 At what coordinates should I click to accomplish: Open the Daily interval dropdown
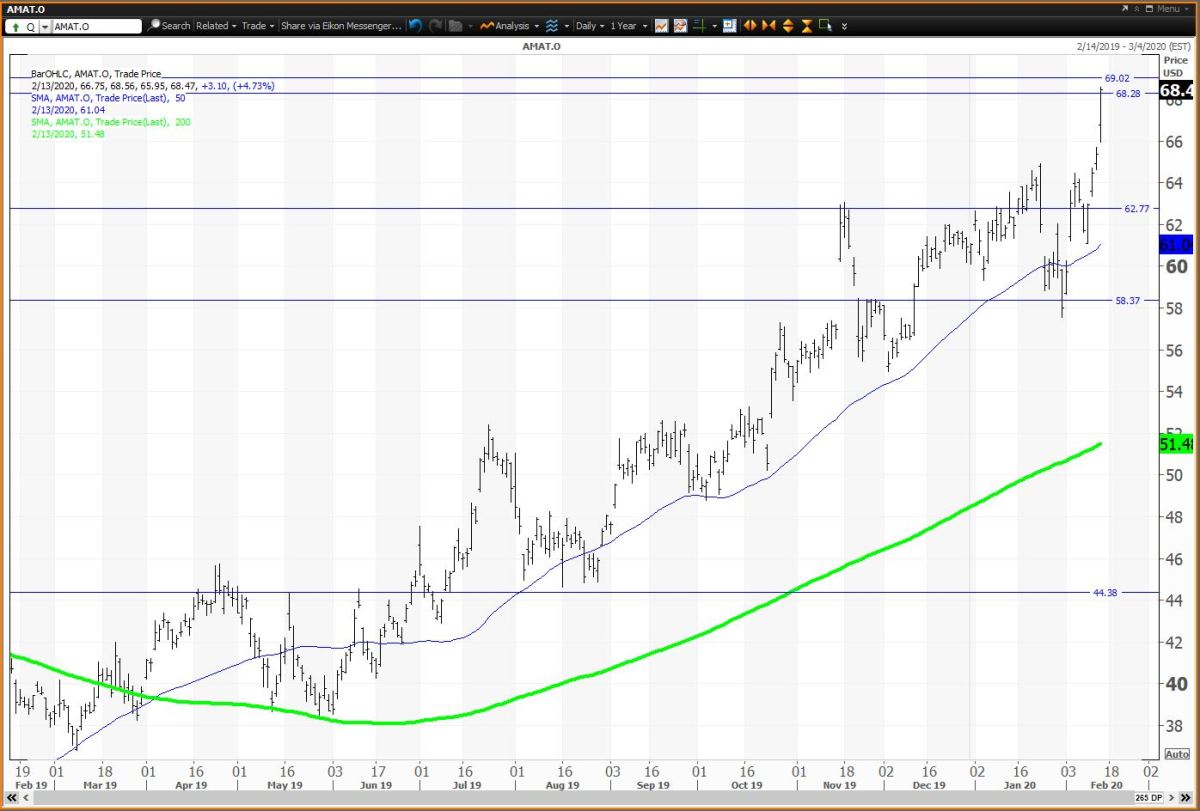(589, 26)
